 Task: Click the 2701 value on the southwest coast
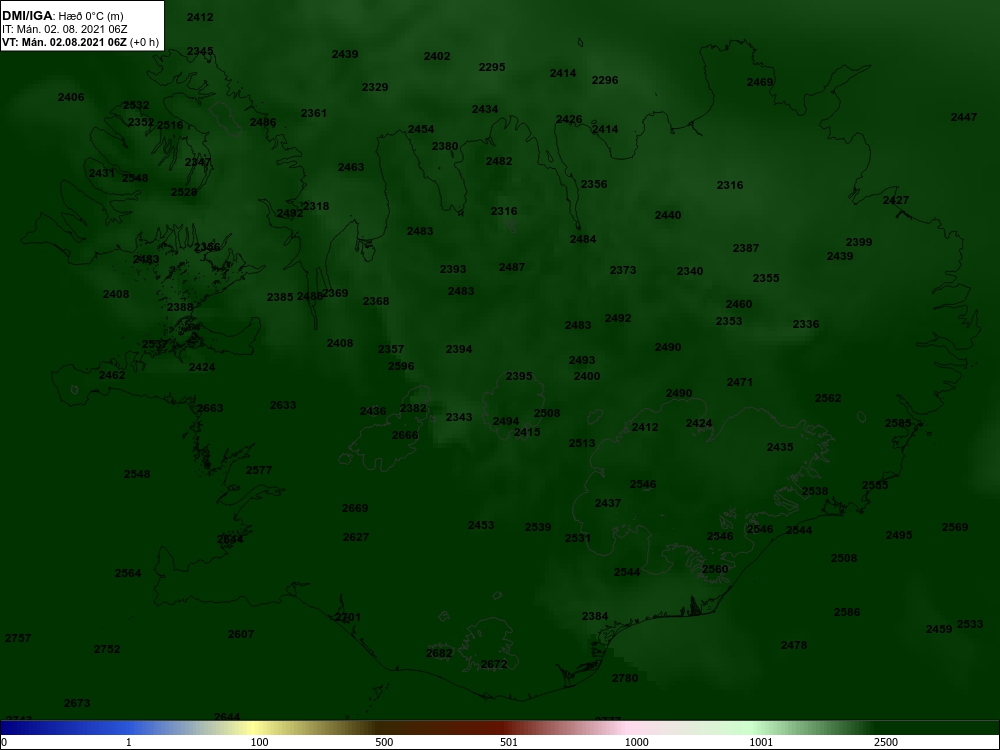coord(348,617)
